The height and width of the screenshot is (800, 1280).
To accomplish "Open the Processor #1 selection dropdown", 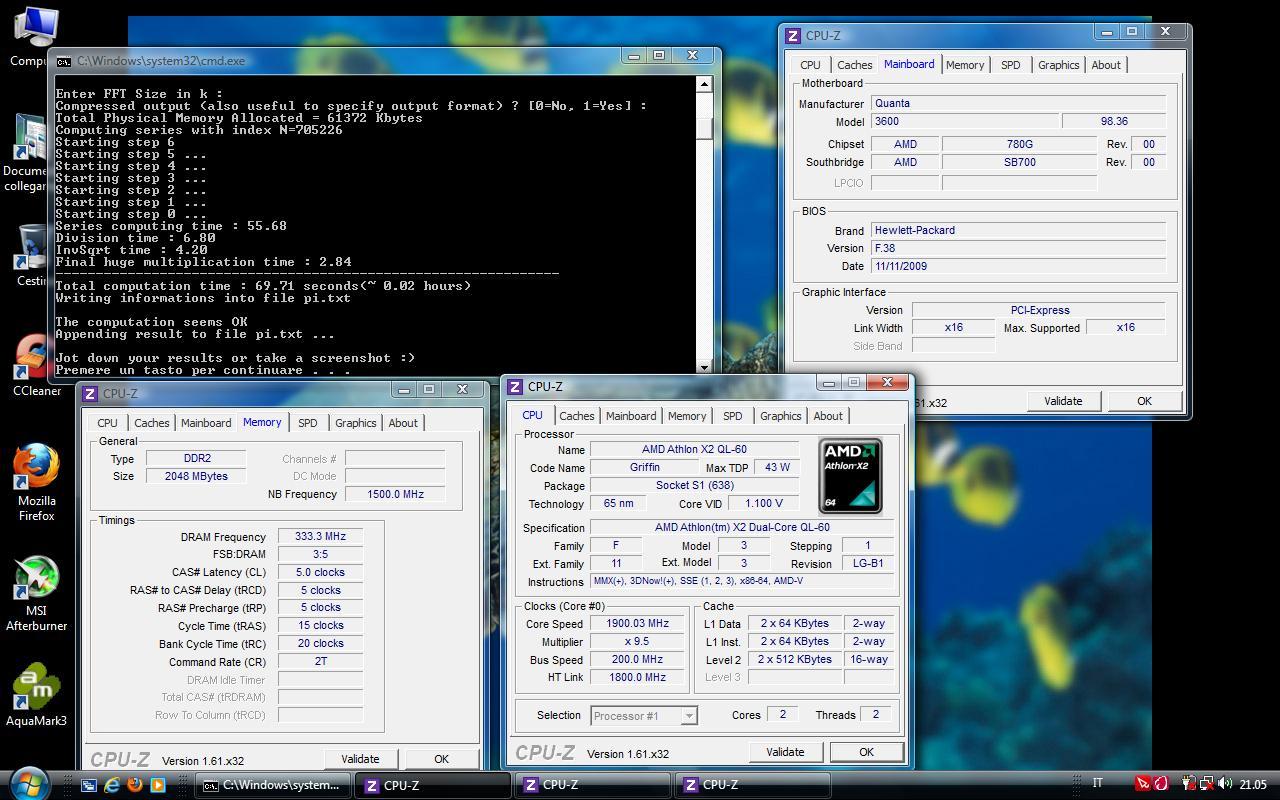I will click(643, 715).
